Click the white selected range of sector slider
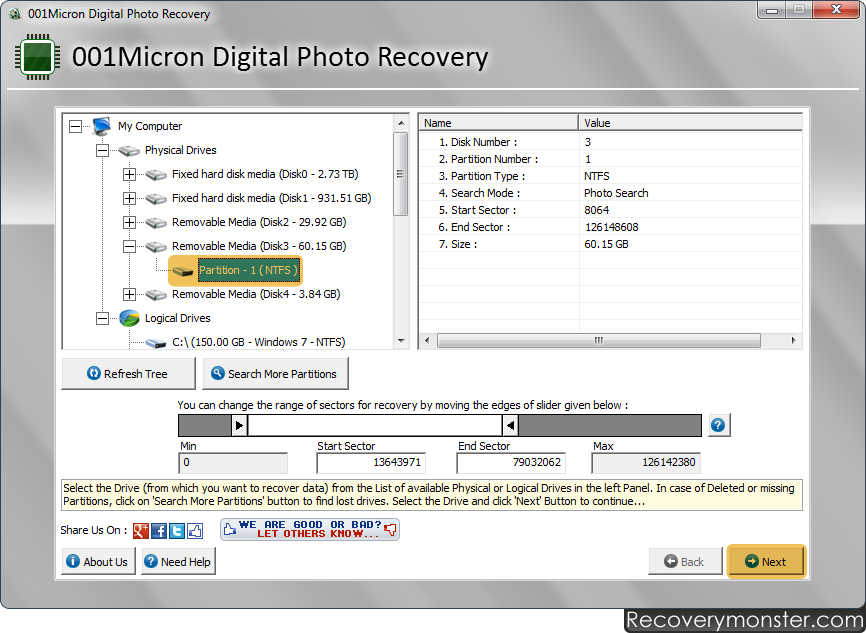The width and height of the screenshot is (866, 633). pos(375,425)
